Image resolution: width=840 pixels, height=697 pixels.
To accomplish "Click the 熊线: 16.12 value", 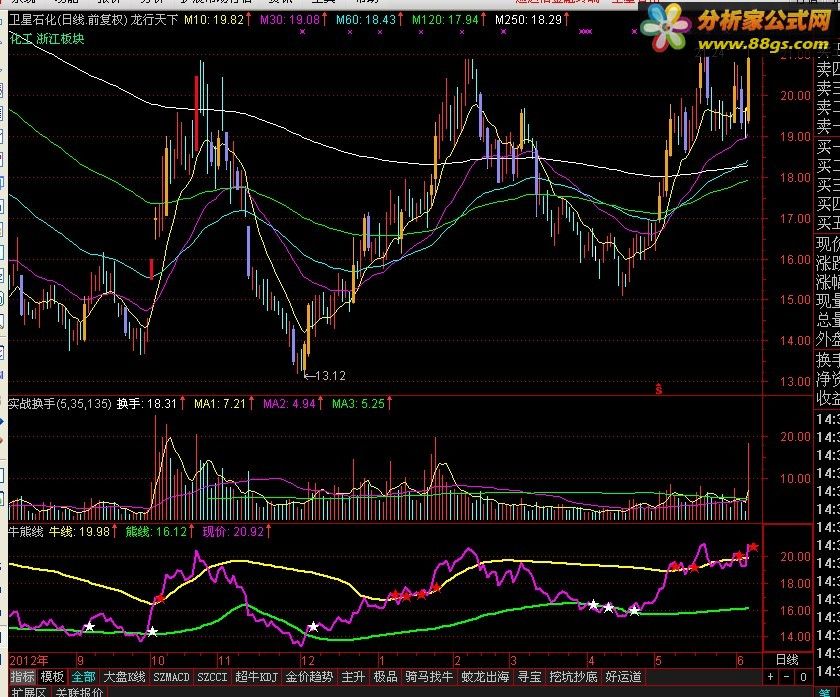I will coord(156,531).
